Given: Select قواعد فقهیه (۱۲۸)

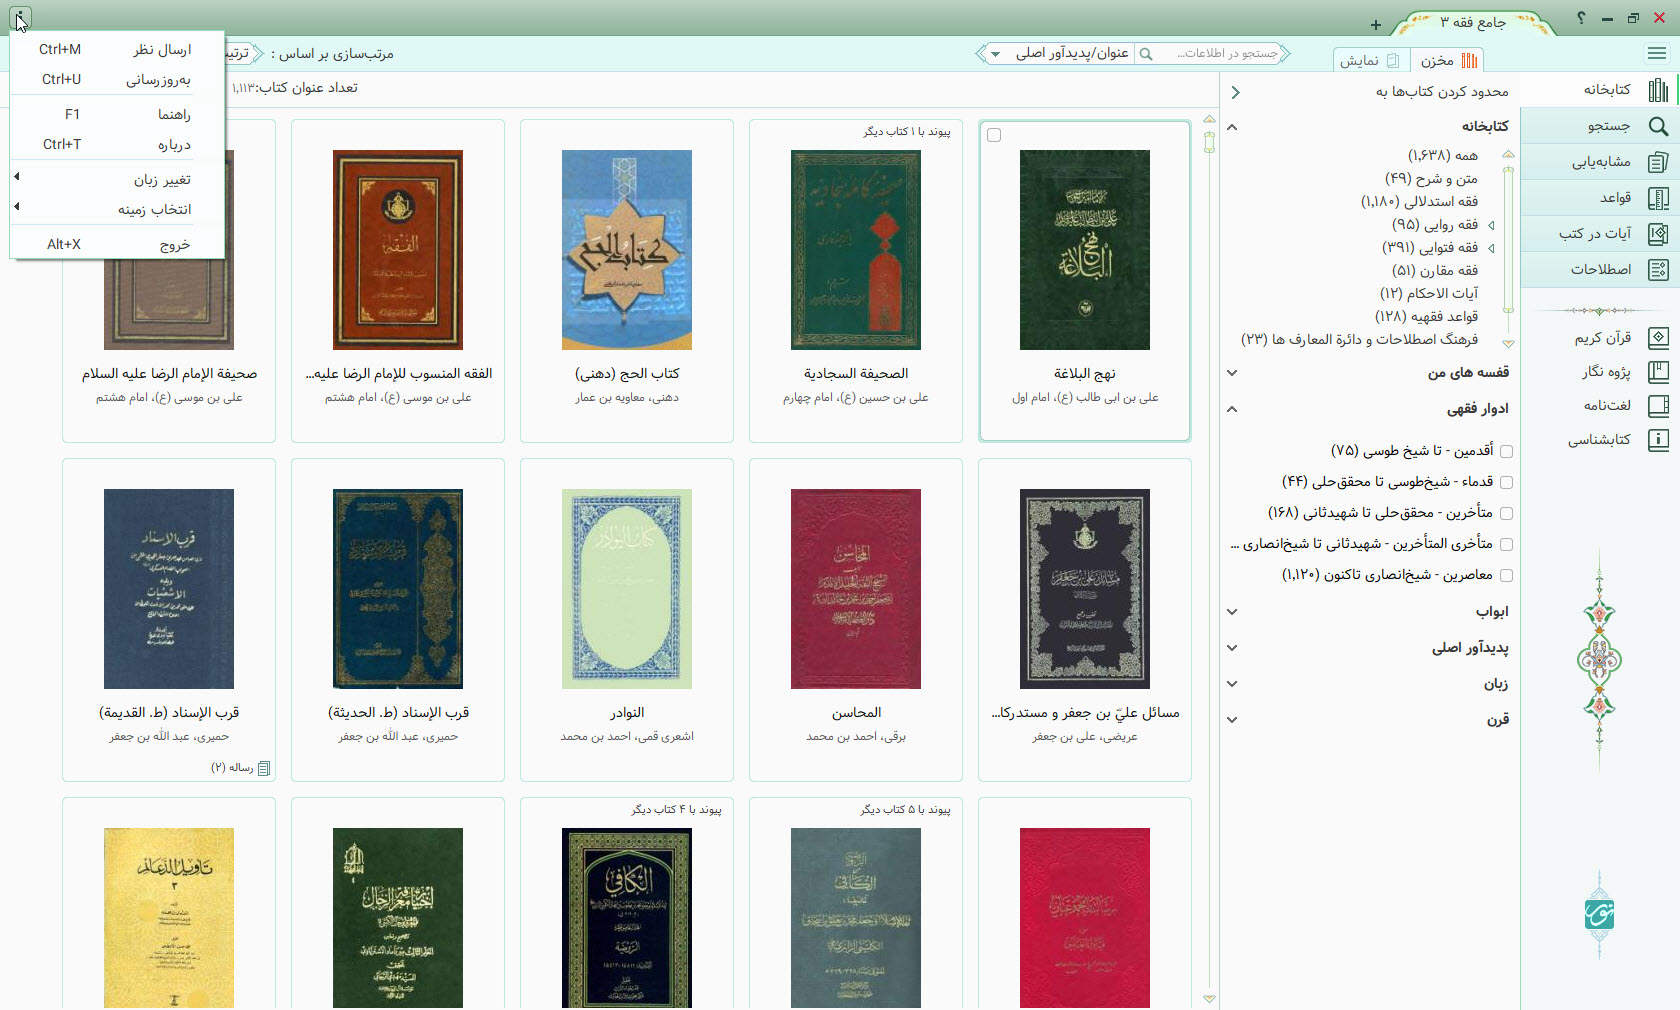Looking at the screenshot, I should coord(1426,317).
